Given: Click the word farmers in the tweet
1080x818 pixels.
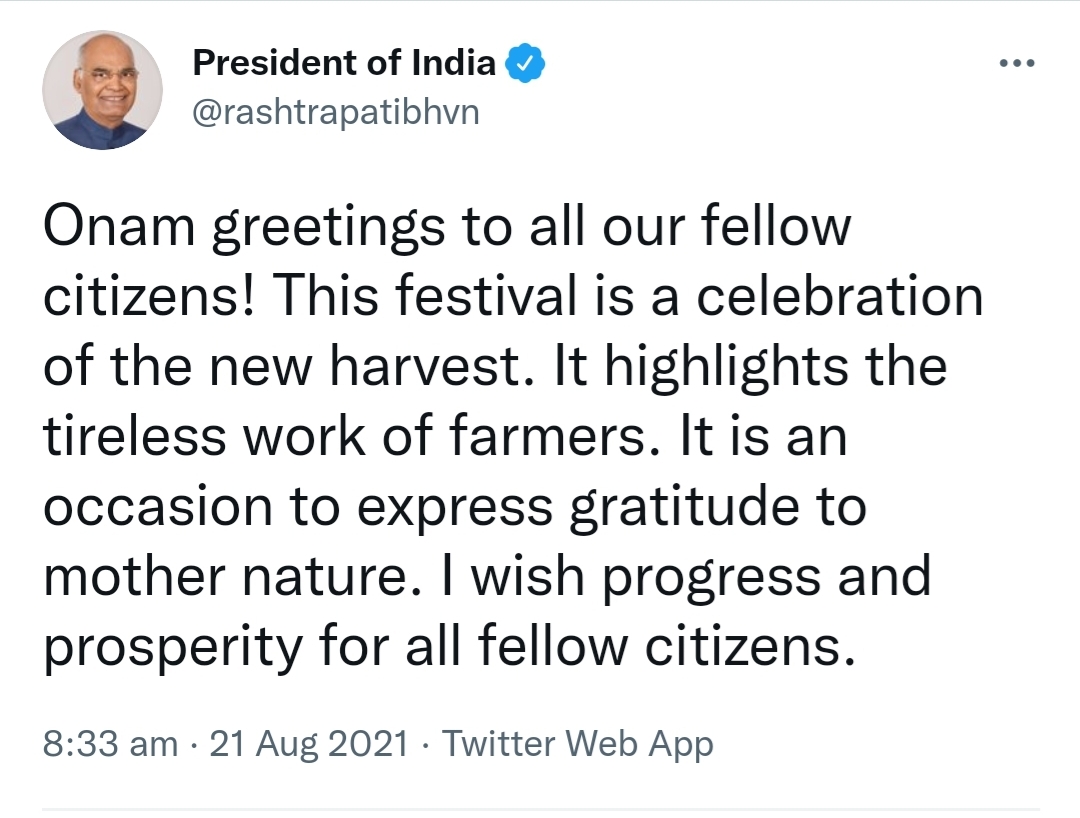Looking at the screenshot, I should [x=555, y=437].
